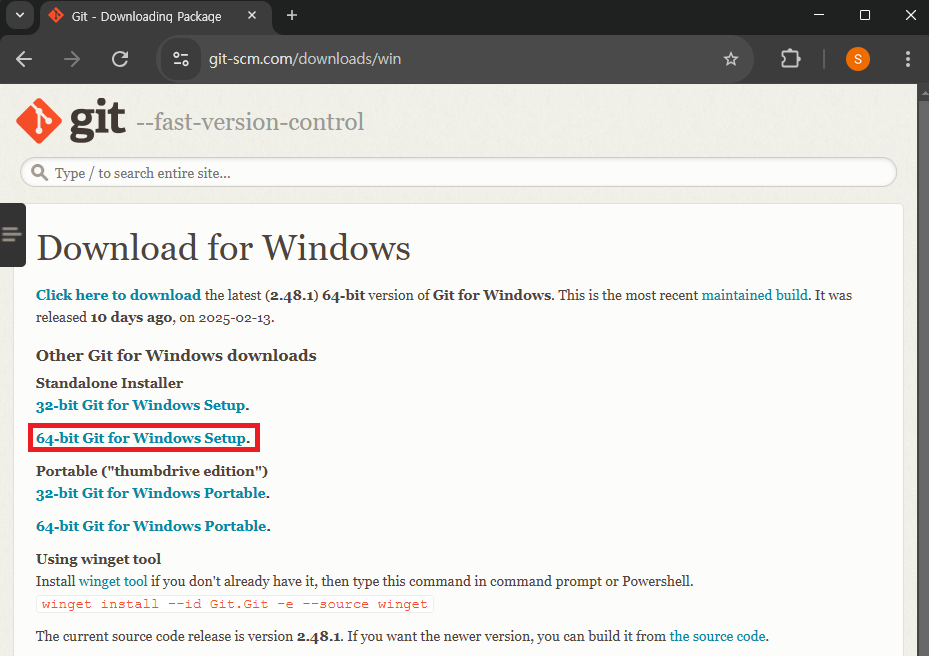Open a new browser tab
This screenshot has width=929, height=656.
point(291,15)
